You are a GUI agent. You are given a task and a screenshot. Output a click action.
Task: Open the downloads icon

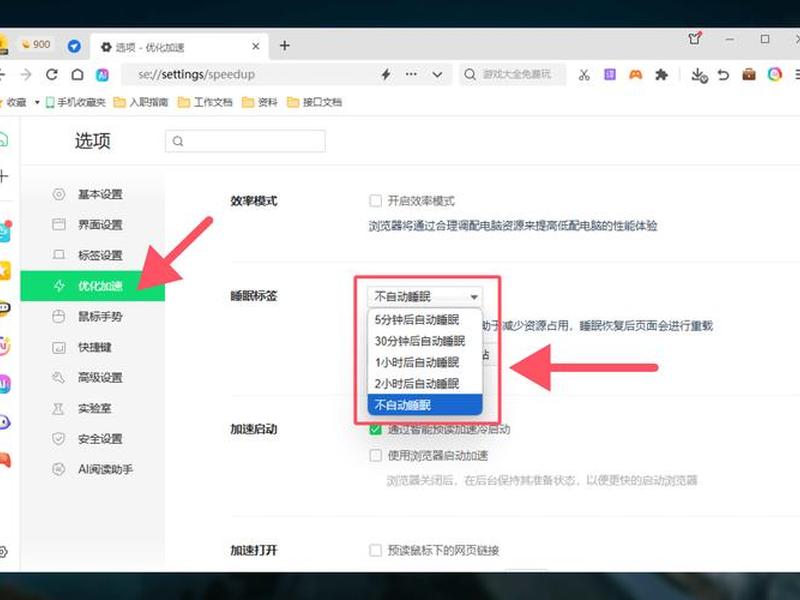click(x=698, y=76)
